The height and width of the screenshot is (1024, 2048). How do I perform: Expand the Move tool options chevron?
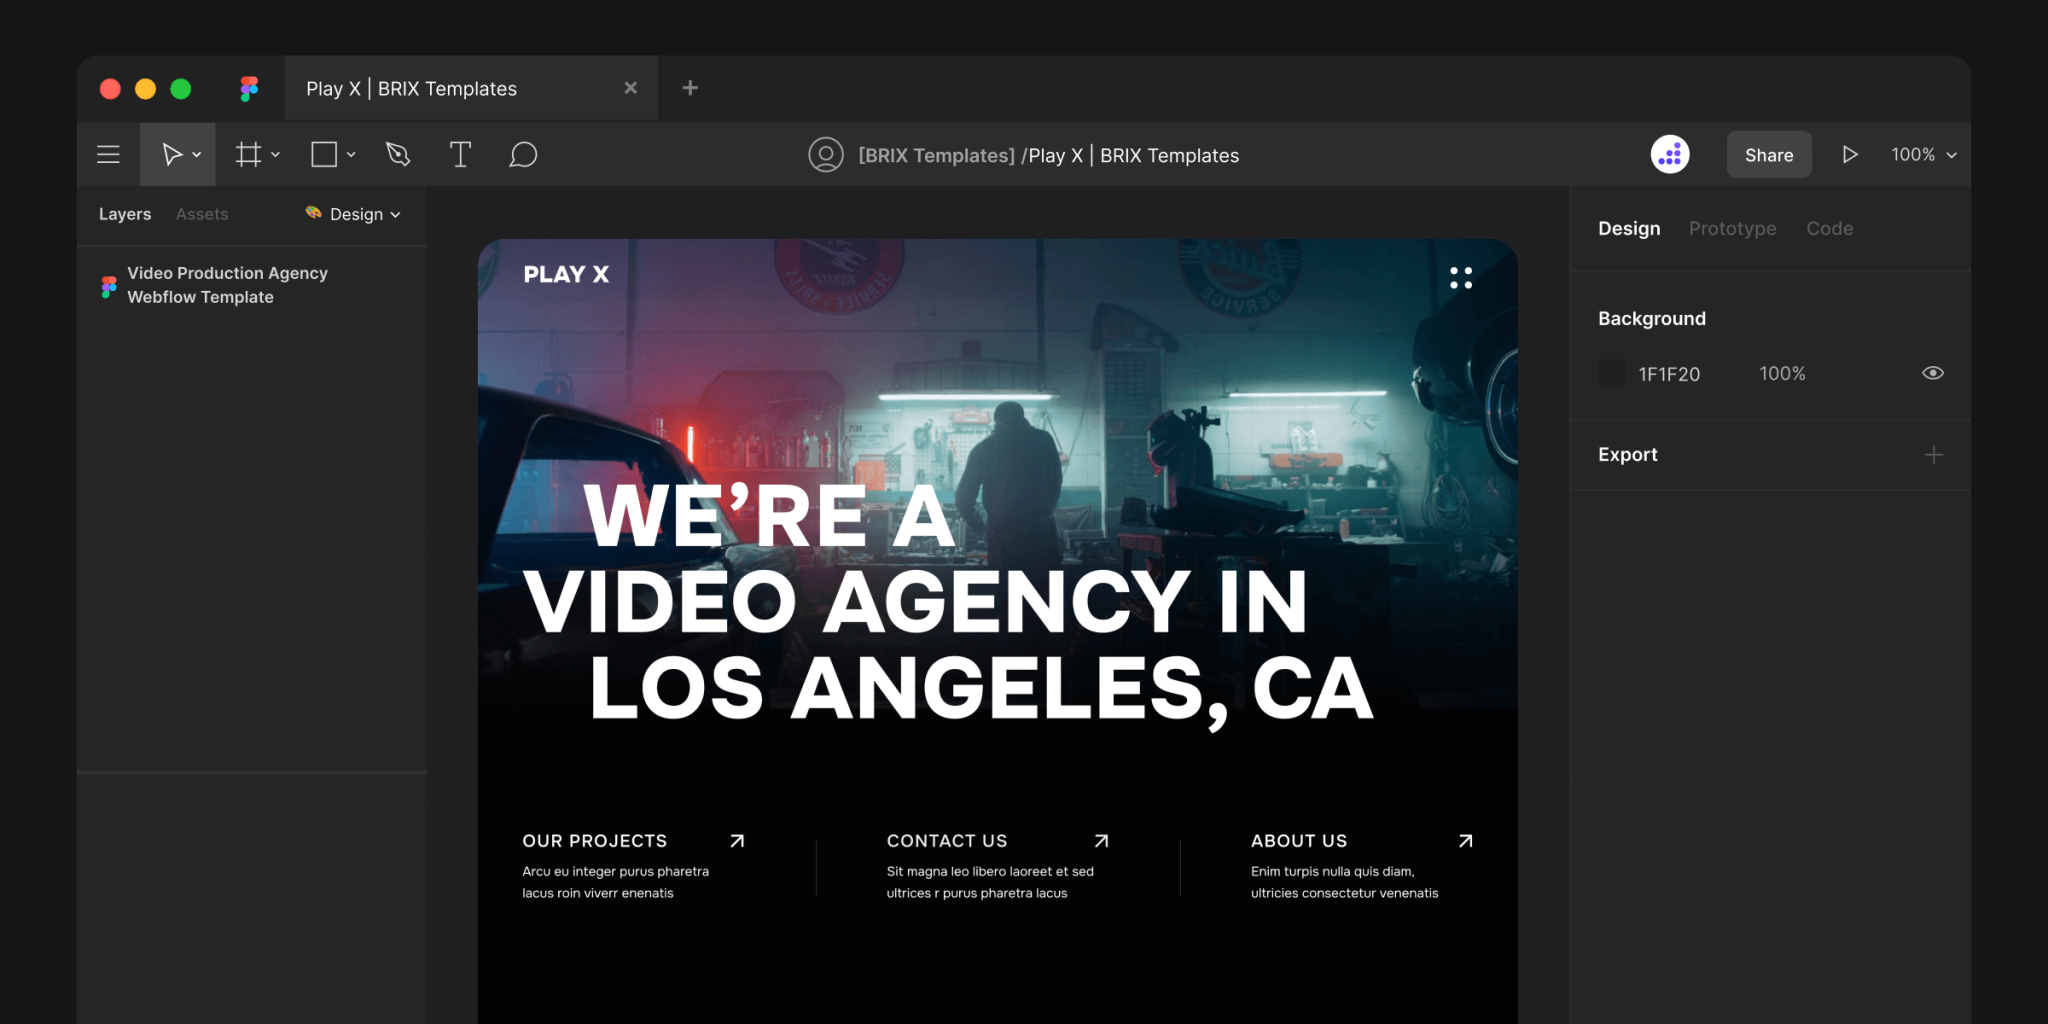tap(196, 154)
